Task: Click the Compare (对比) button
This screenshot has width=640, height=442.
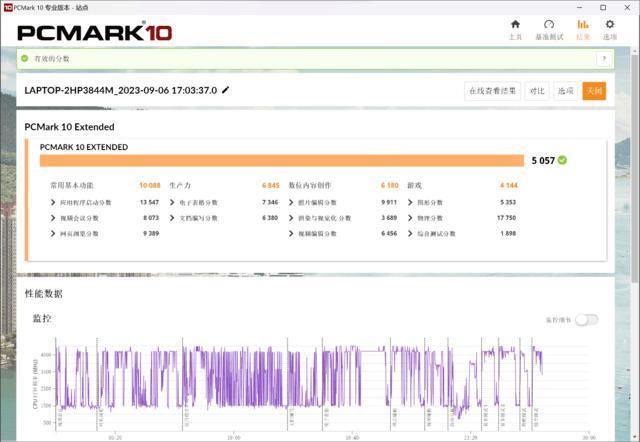Action: pyautogui.click(x=537, y=91)
